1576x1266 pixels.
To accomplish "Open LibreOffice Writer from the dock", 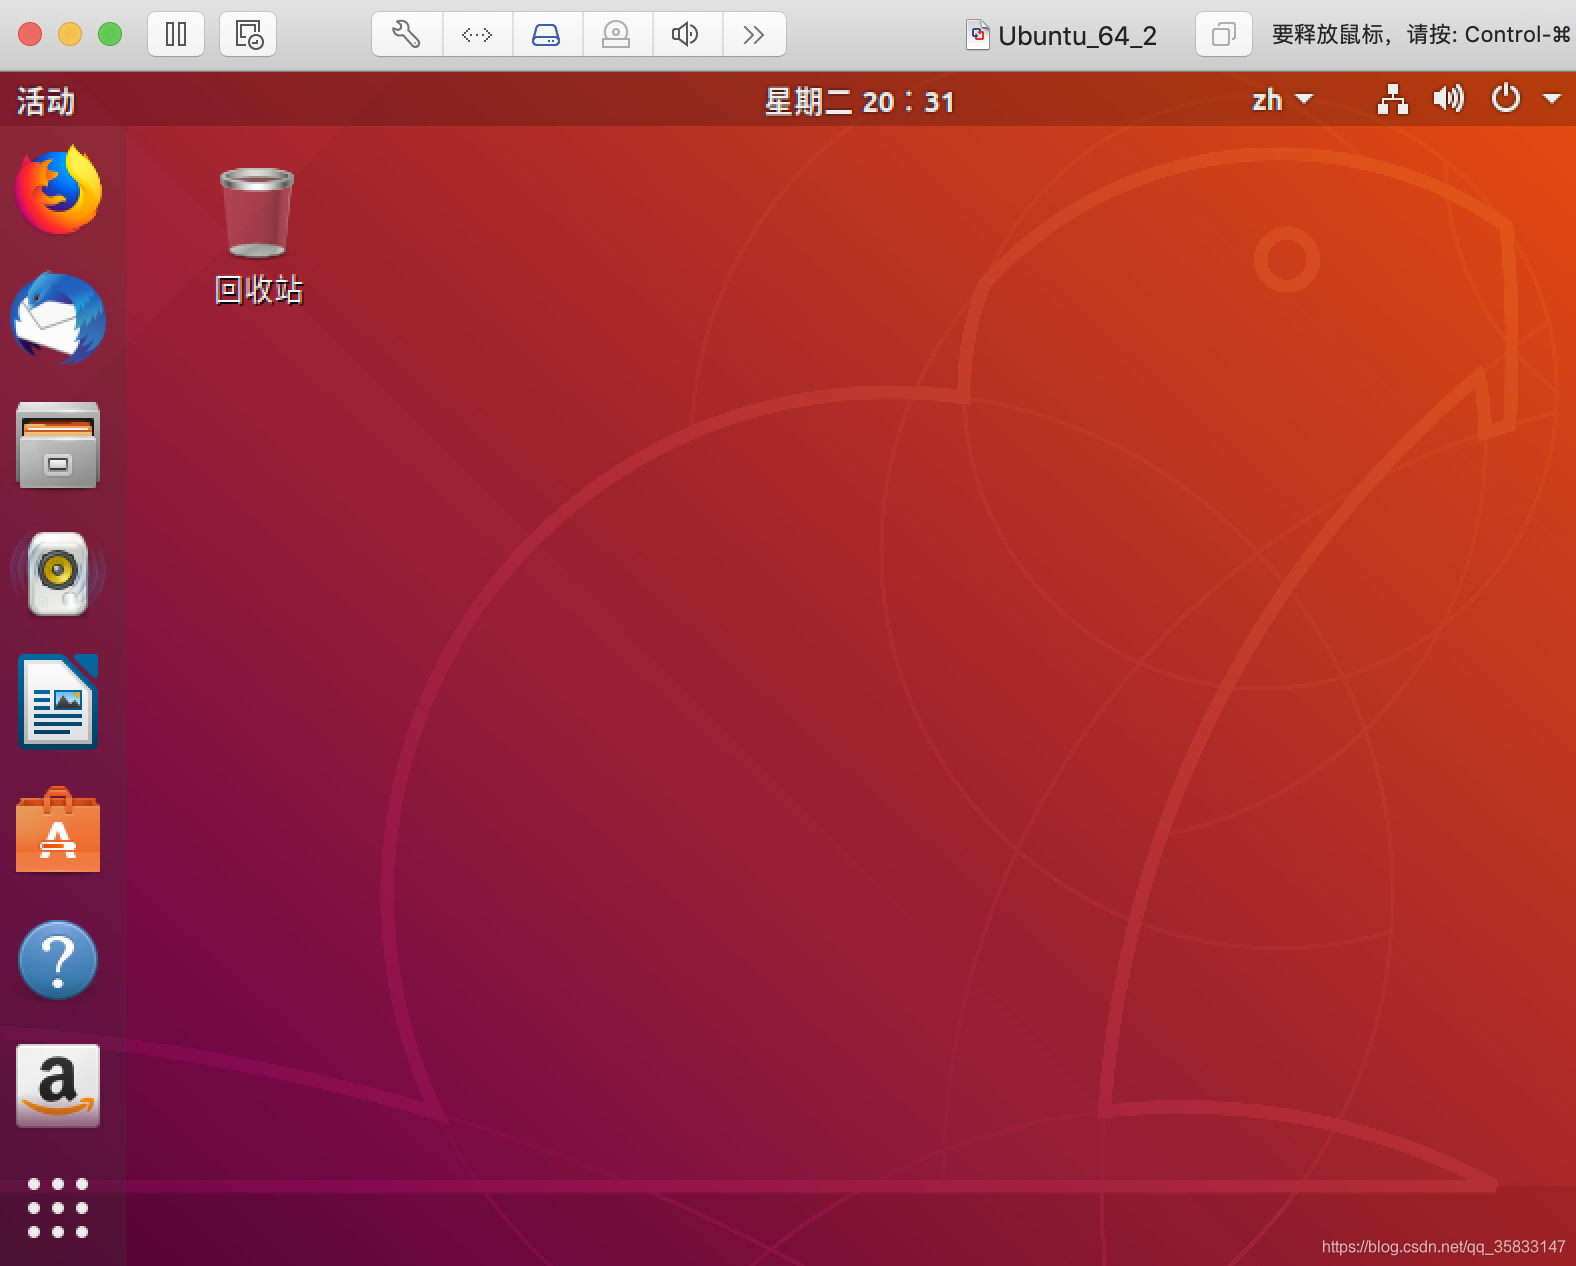I will coord(58,702).
